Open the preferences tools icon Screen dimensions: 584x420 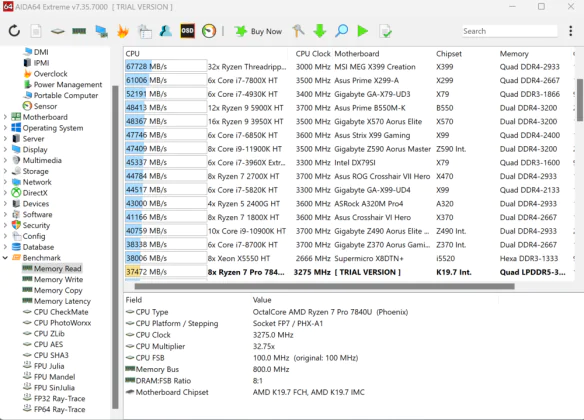(x=298, y=31)
